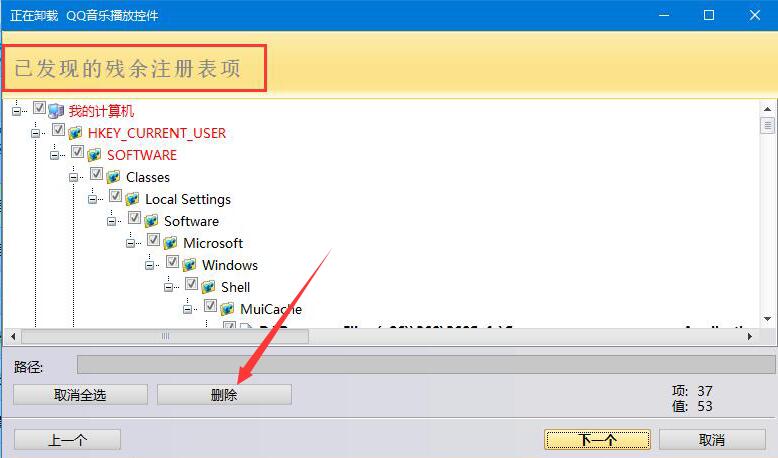Select the 我的计算机 tree label
Image resolution: width=778 pixels, height=458 pixels.
(101, 111)
